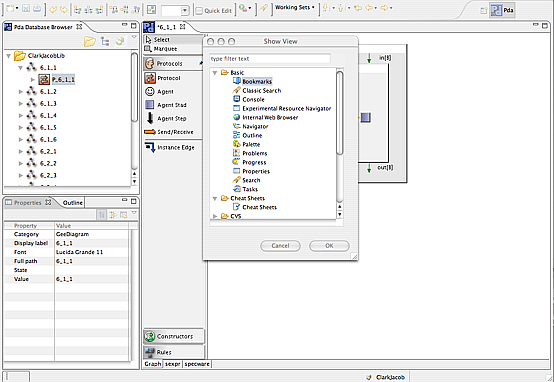The width and height of the screenshot is (554, 382).
Task: Select the Pda Database Browser tab
Action: pos(43,27)
